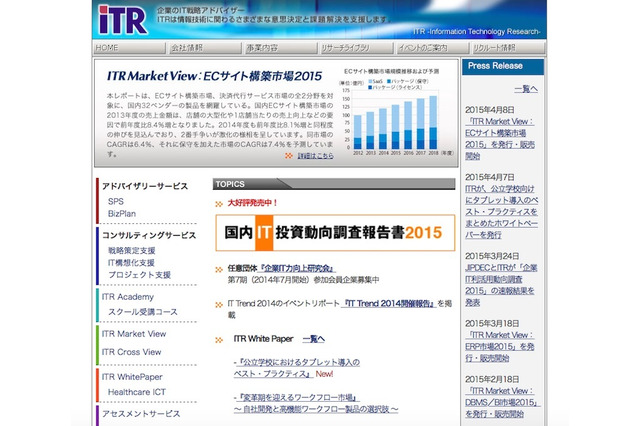Click the コンサルティングサービス sidebar heading
The height and width of the screenshot is (426, 640).
[x=149, y=235]
